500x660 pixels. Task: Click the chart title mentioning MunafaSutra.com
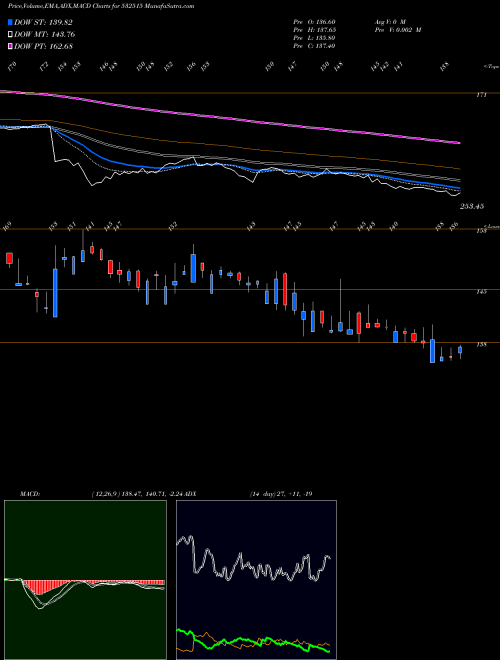pyautogui.click(x=101, y=6)
